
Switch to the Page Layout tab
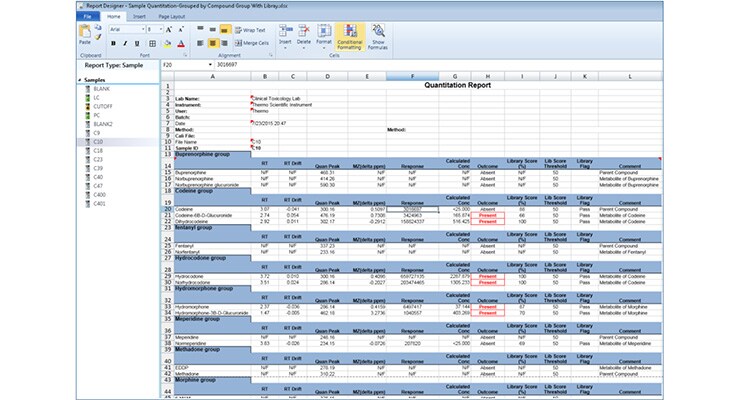coord(168,17)
